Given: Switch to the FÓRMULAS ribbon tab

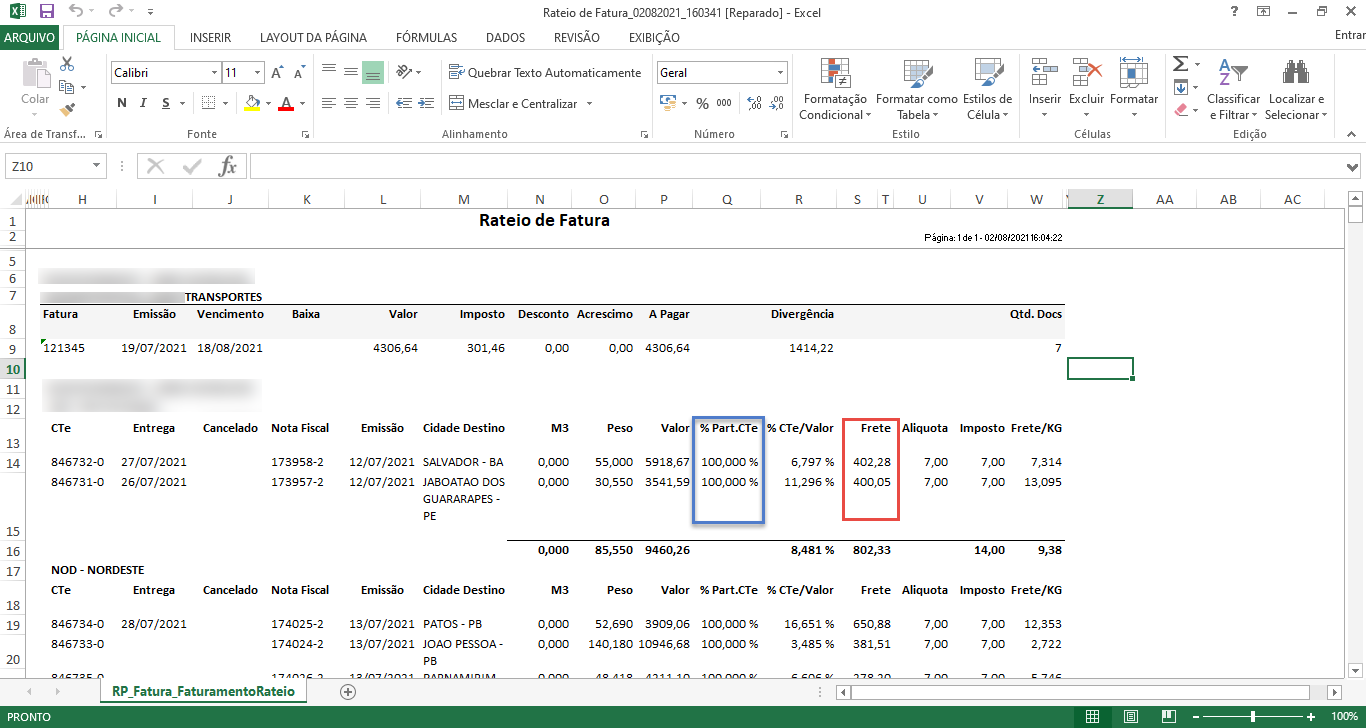Looking at the screenshot, I should 426,38.
